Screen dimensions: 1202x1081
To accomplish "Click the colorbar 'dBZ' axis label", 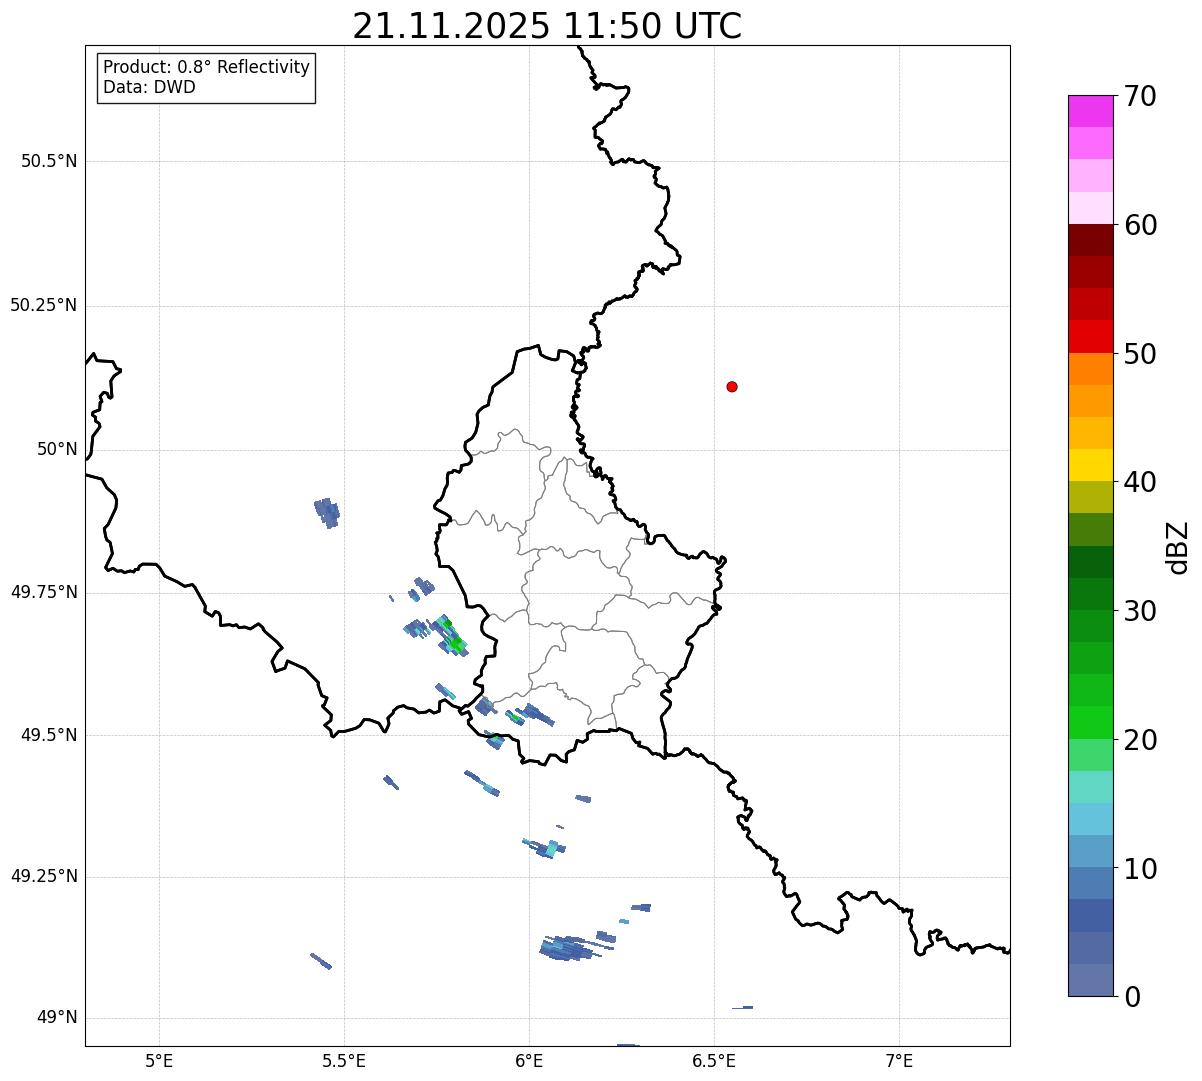I will 1178,546.
